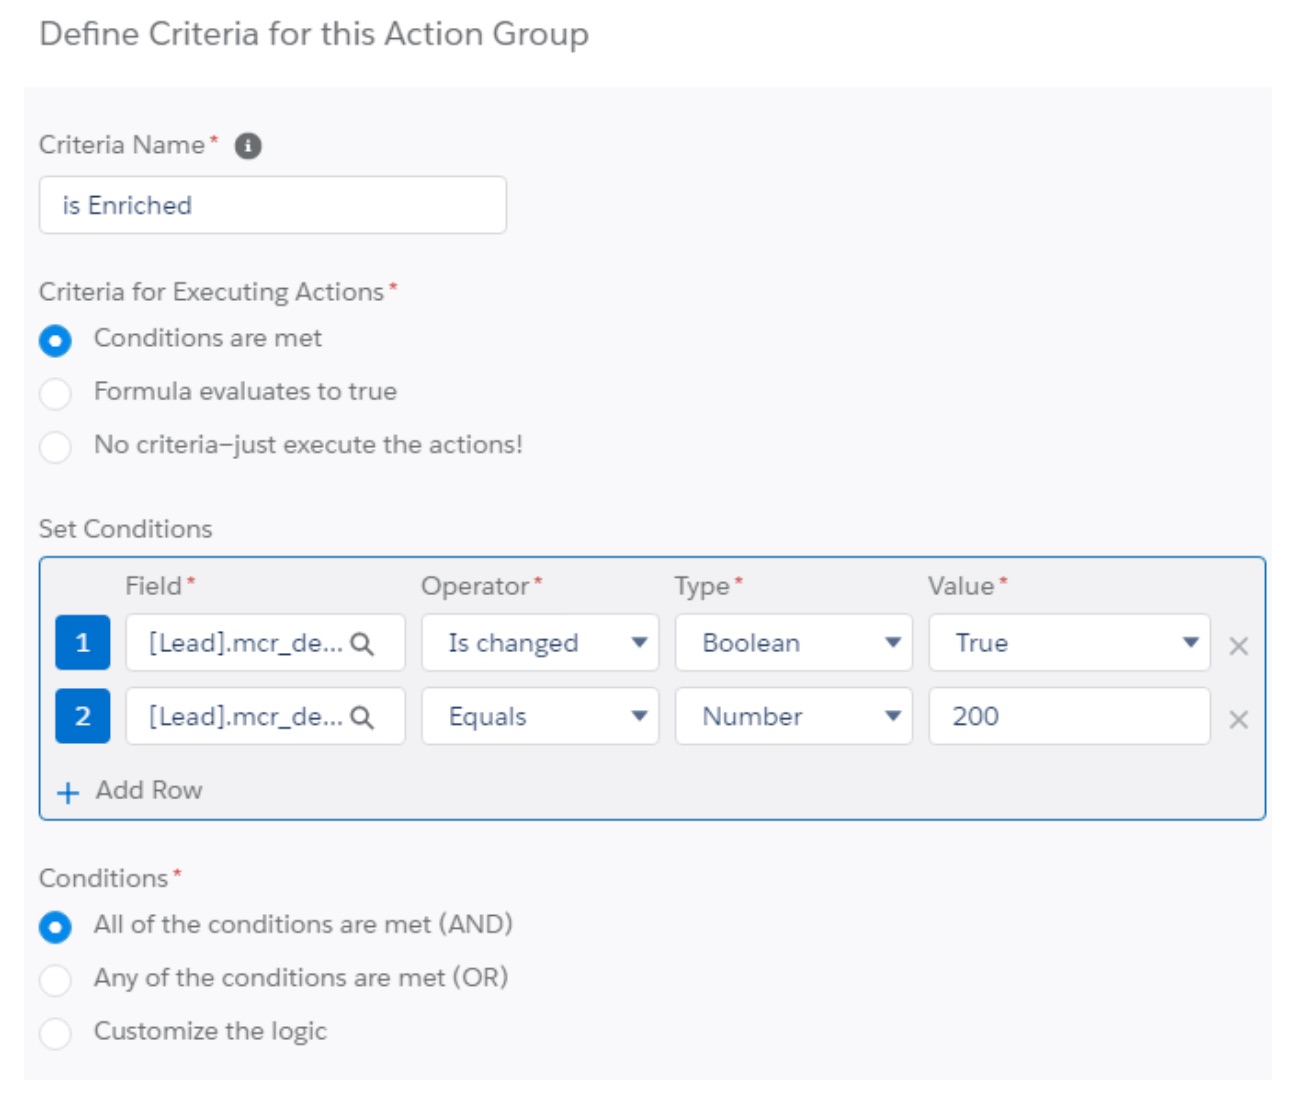Image resolution: width=1298 pixels, height=1110 pixels.
Task: Select 'No criteria–just execute the actions!'
Action: point(55,446)
